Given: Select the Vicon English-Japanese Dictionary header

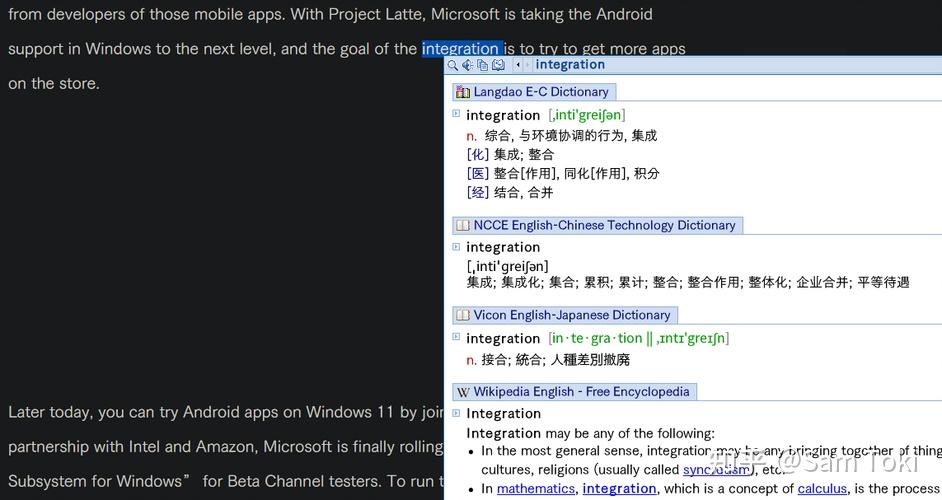Looking at the screenshot, I should 565,315.
